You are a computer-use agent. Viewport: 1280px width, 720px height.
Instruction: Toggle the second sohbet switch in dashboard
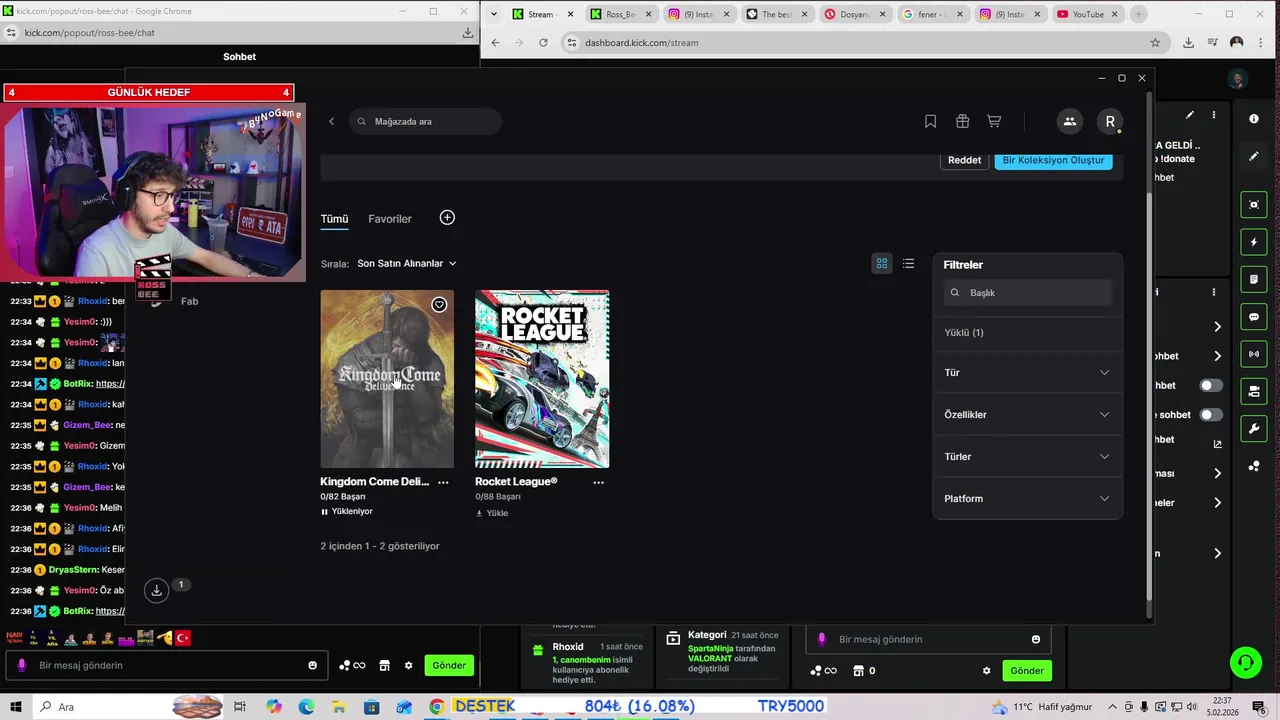click(1211, 414)
